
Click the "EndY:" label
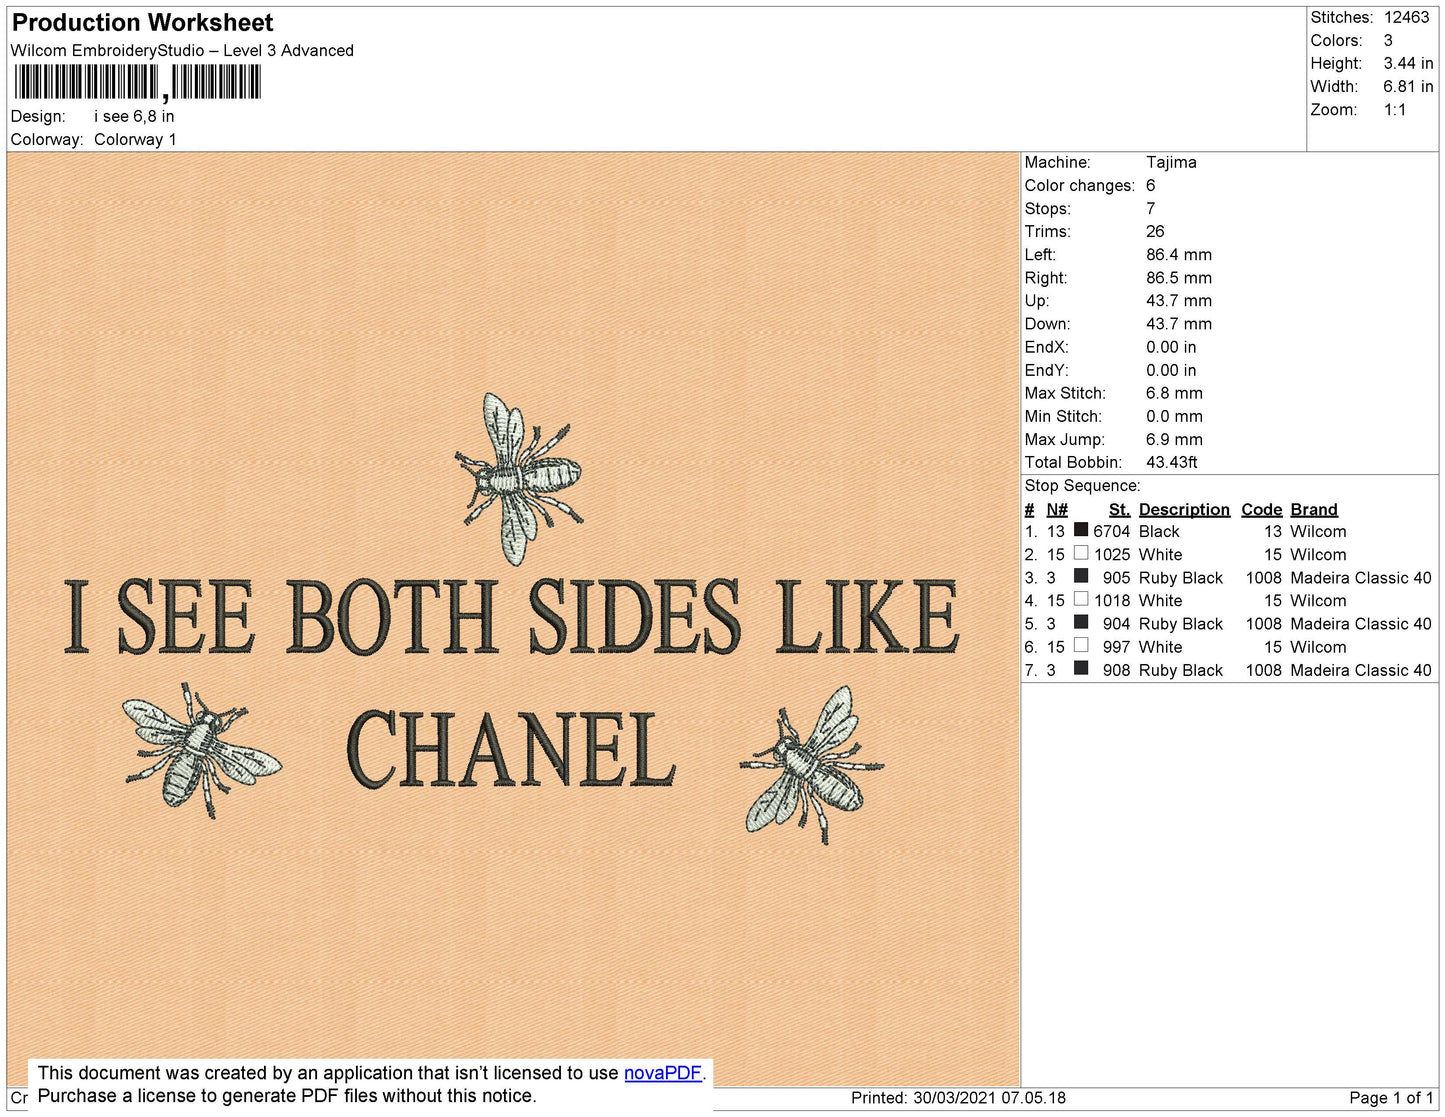coord(1046,370)
